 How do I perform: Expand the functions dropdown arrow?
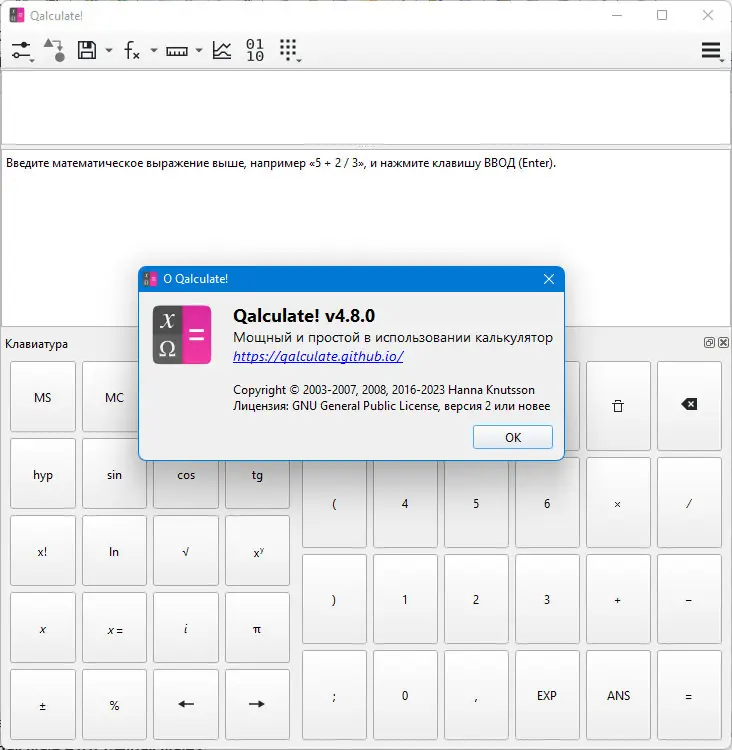click(x=154, y=50)
